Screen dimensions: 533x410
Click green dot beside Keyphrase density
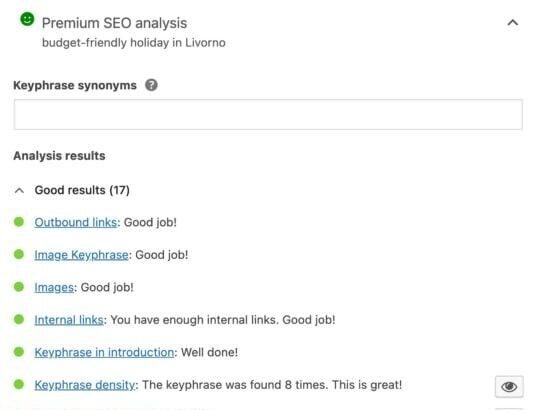tap(19, 385)
